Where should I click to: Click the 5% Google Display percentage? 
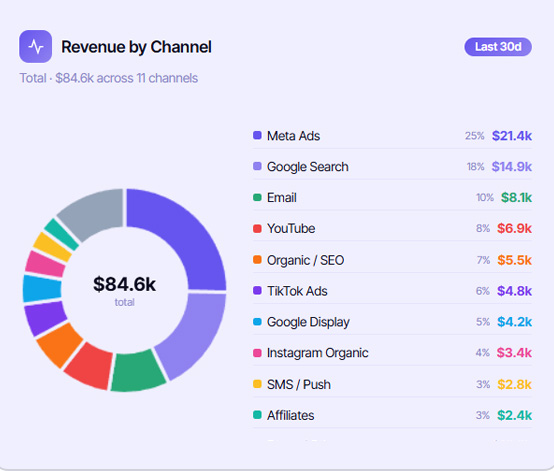point(483,322)
